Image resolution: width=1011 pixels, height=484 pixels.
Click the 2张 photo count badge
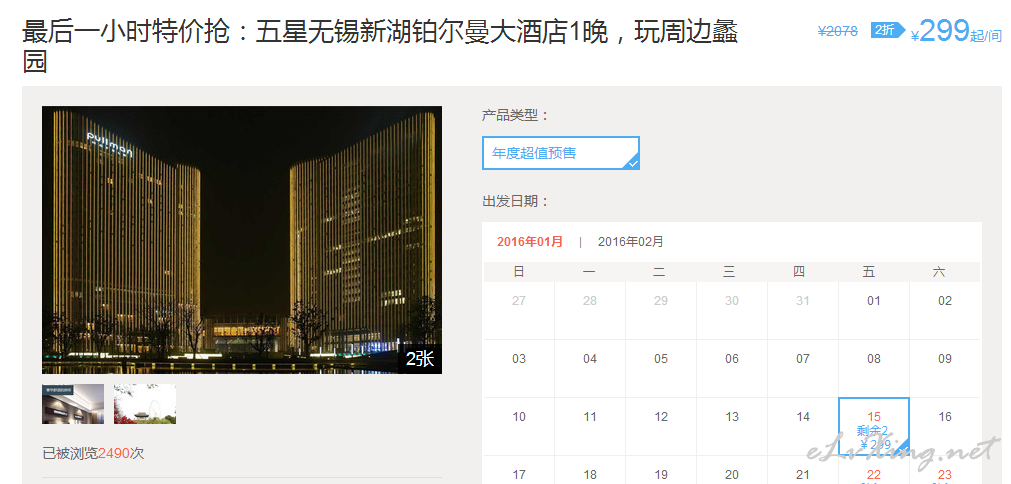coord(420,359)
